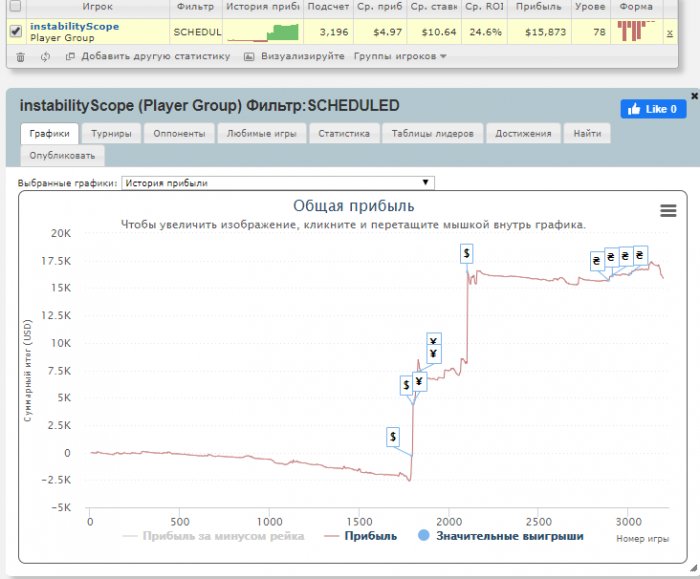Open the Оппоненты tab
The image size is (700, 579).
pyautogui.click(x=179, y=133)
